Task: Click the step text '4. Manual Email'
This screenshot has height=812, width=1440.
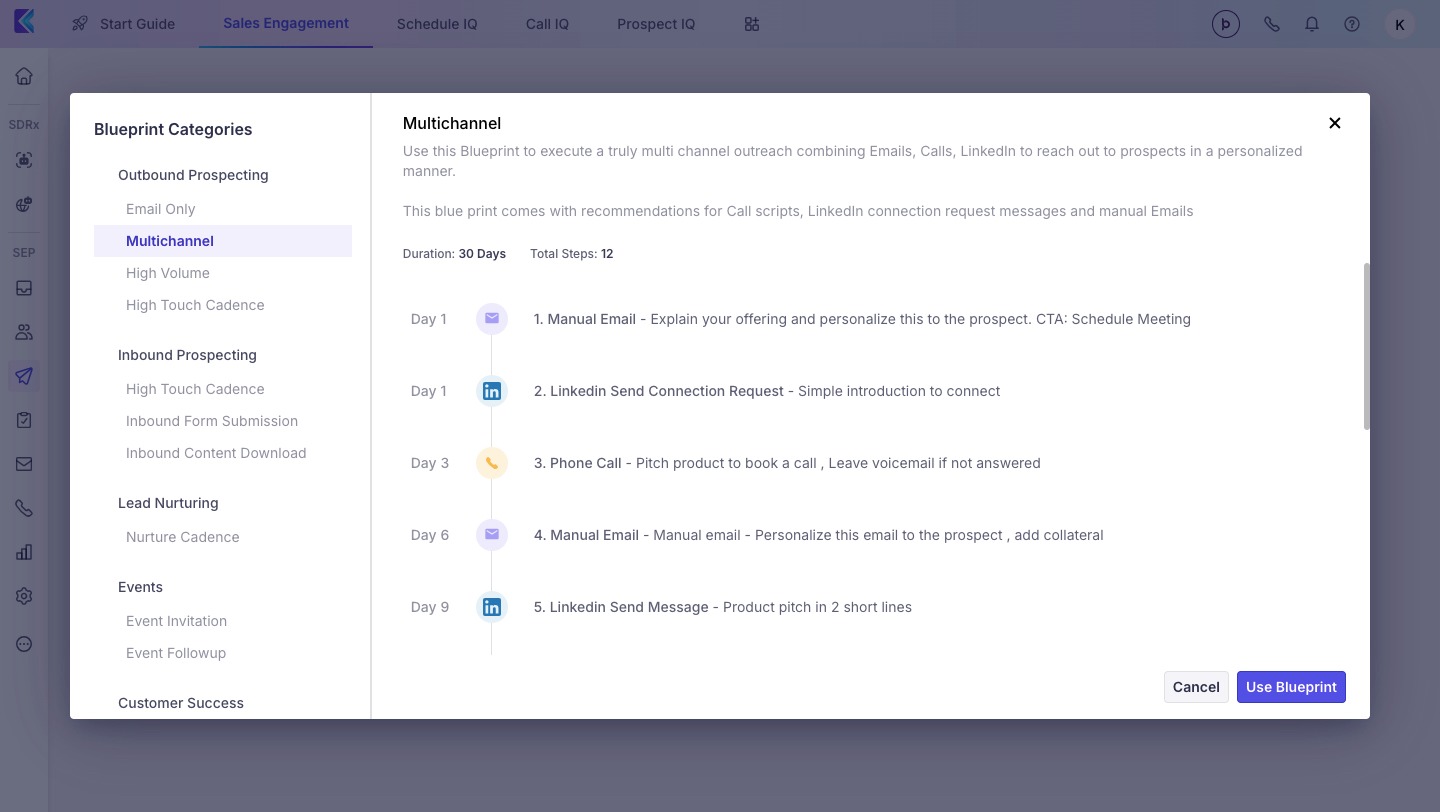Action: [x=586, y=535]
